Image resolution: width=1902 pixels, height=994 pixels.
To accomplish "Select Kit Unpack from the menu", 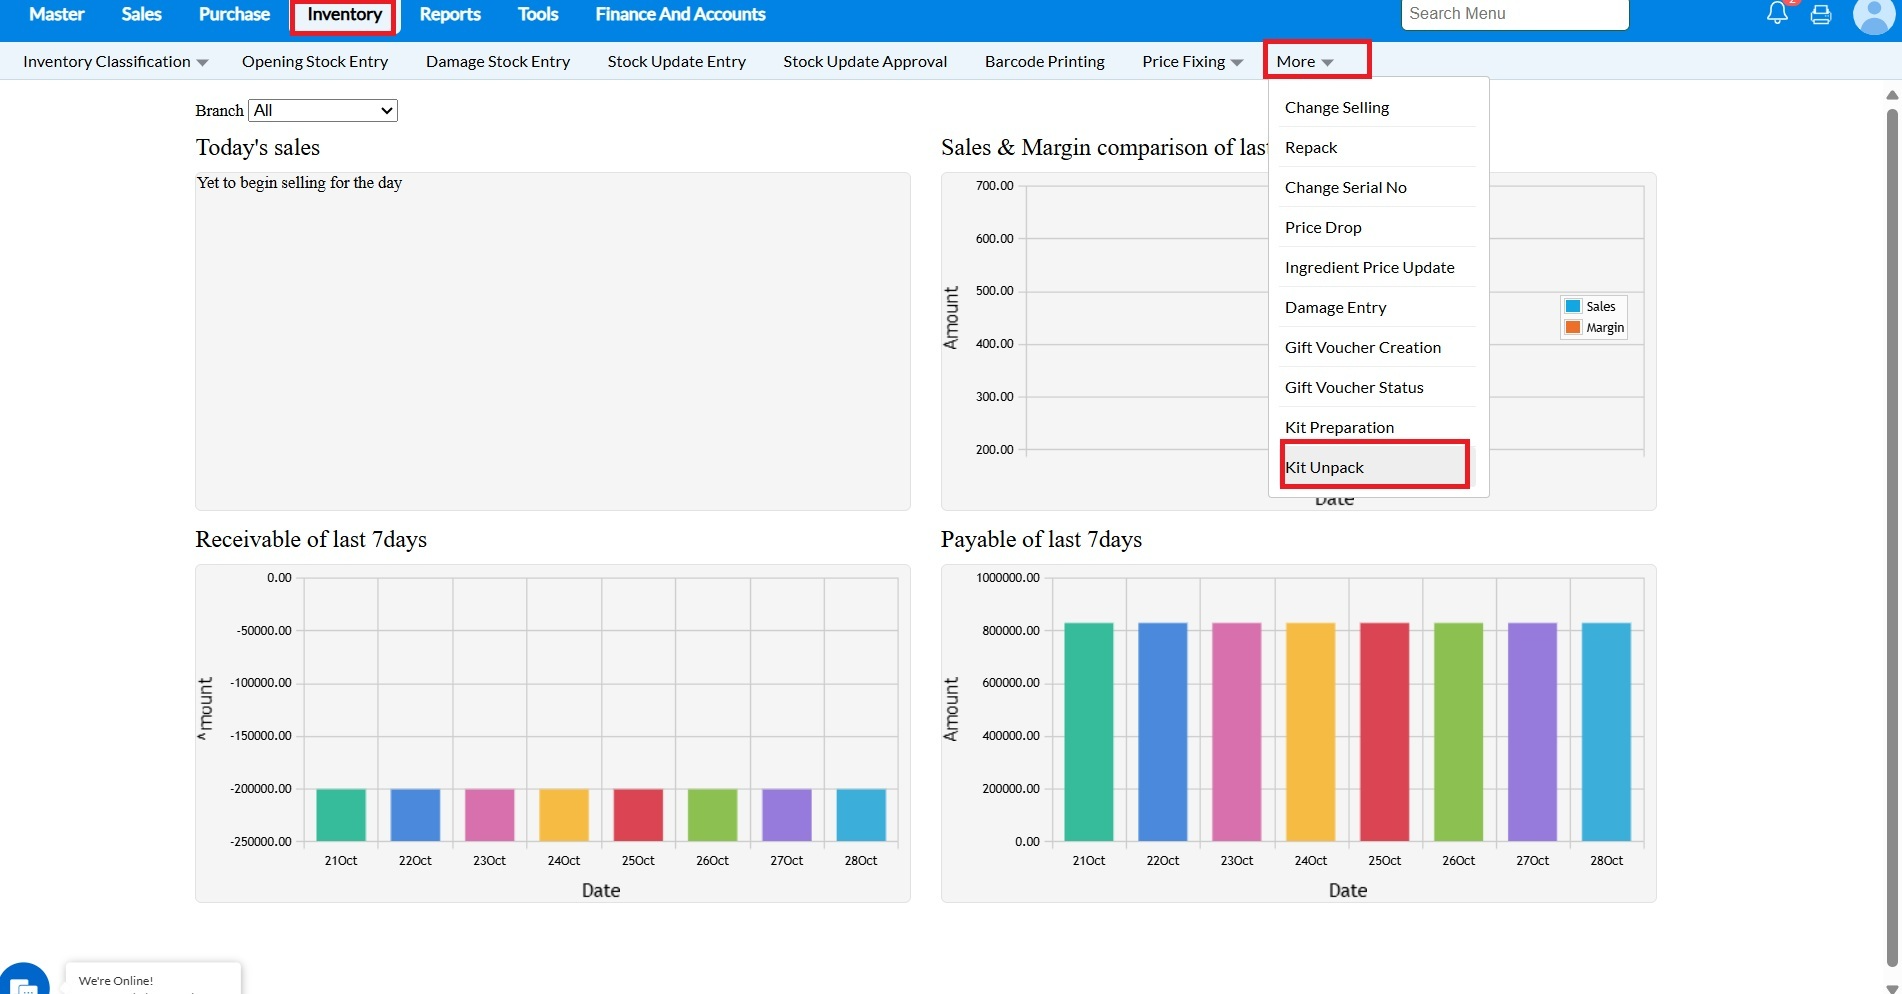I will pos(1325,467).
